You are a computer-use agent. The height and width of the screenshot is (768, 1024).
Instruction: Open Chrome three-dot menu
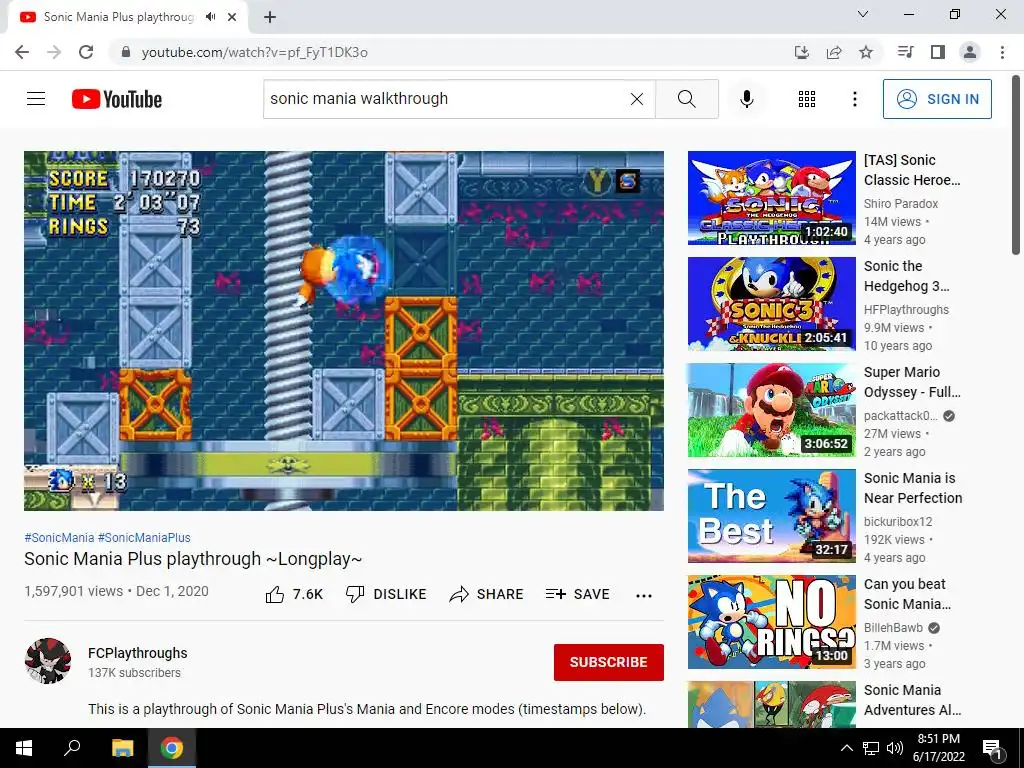point(1002,52)
